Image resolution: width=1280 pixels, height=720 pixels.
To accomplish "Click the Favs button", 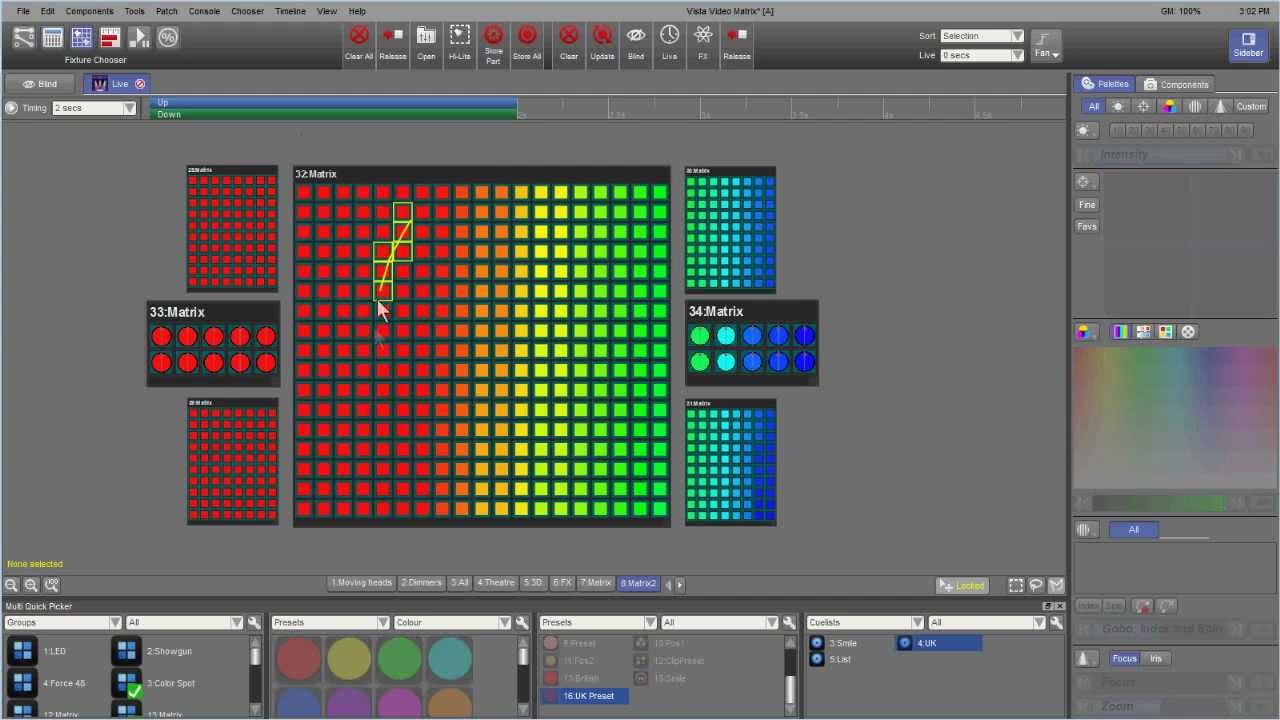I will (x=1087, y=226).
